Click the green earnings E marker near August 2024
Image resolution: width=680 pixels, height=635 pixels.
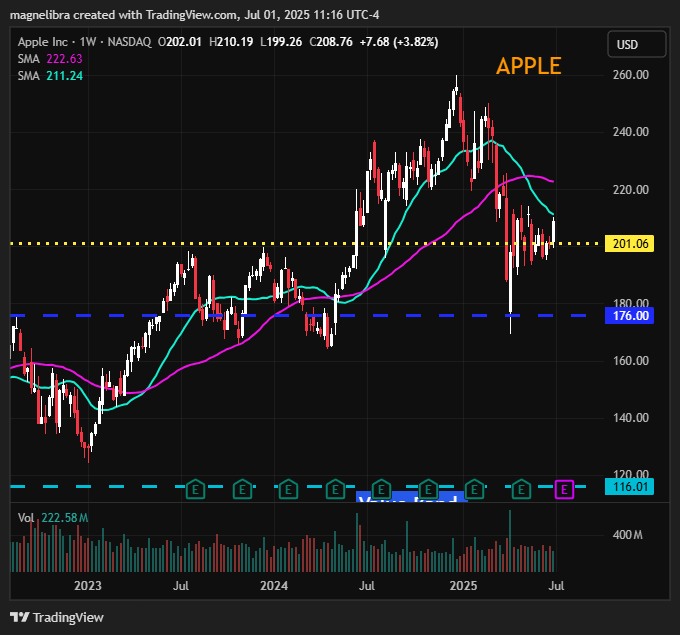tap(381, 489)
